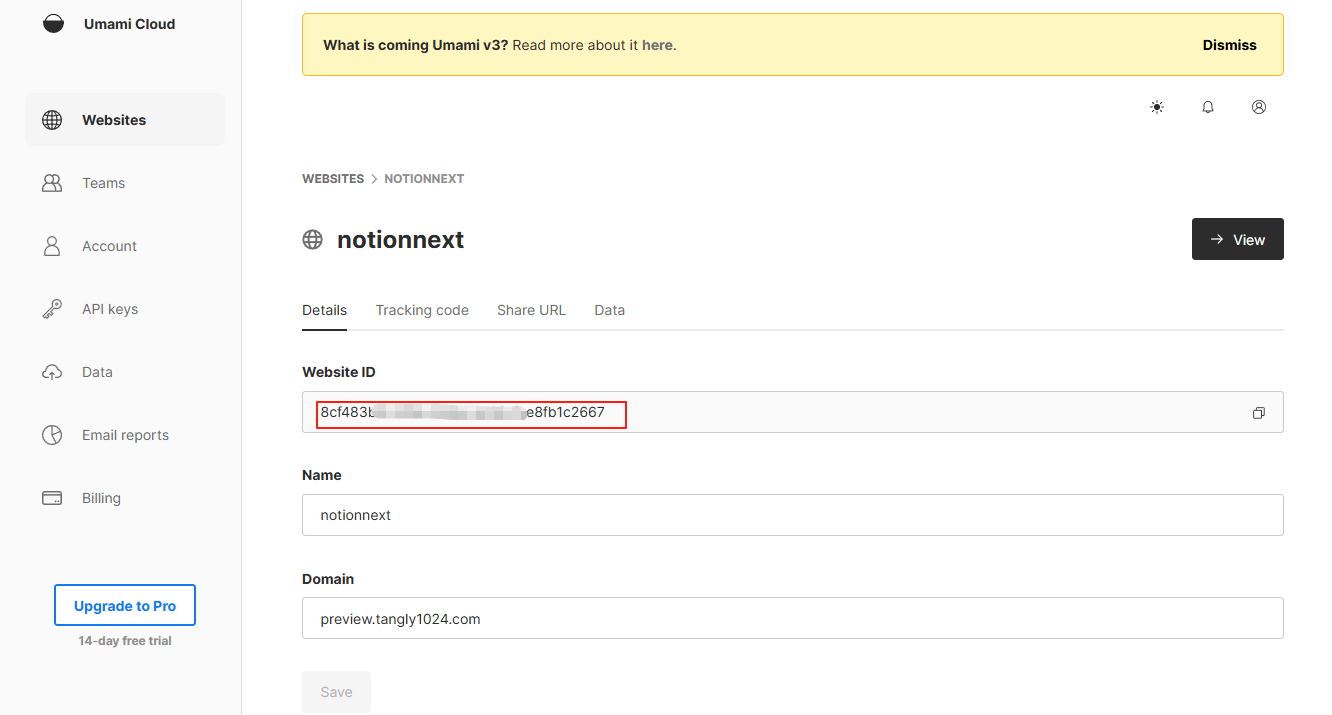Viewport: 1332px width, 715px height.
Task: Click the 'Name' label
Action: coord(322,475)
